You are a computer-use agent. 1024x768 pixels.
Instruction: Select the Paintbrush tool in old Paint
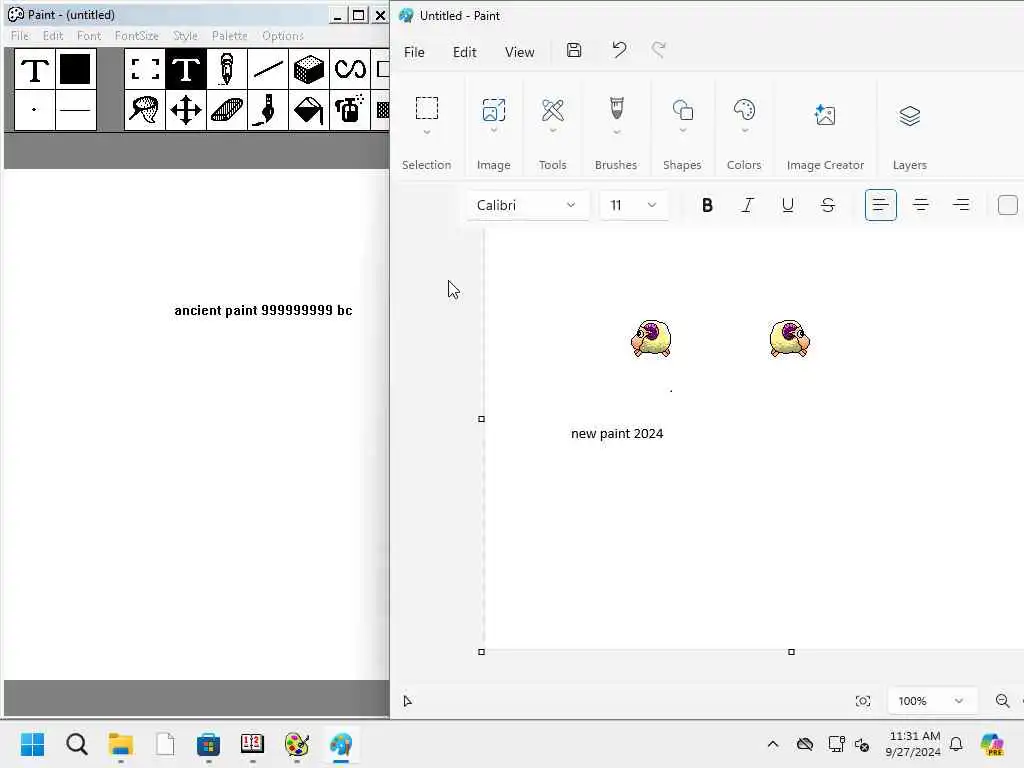tap(268, 110)
